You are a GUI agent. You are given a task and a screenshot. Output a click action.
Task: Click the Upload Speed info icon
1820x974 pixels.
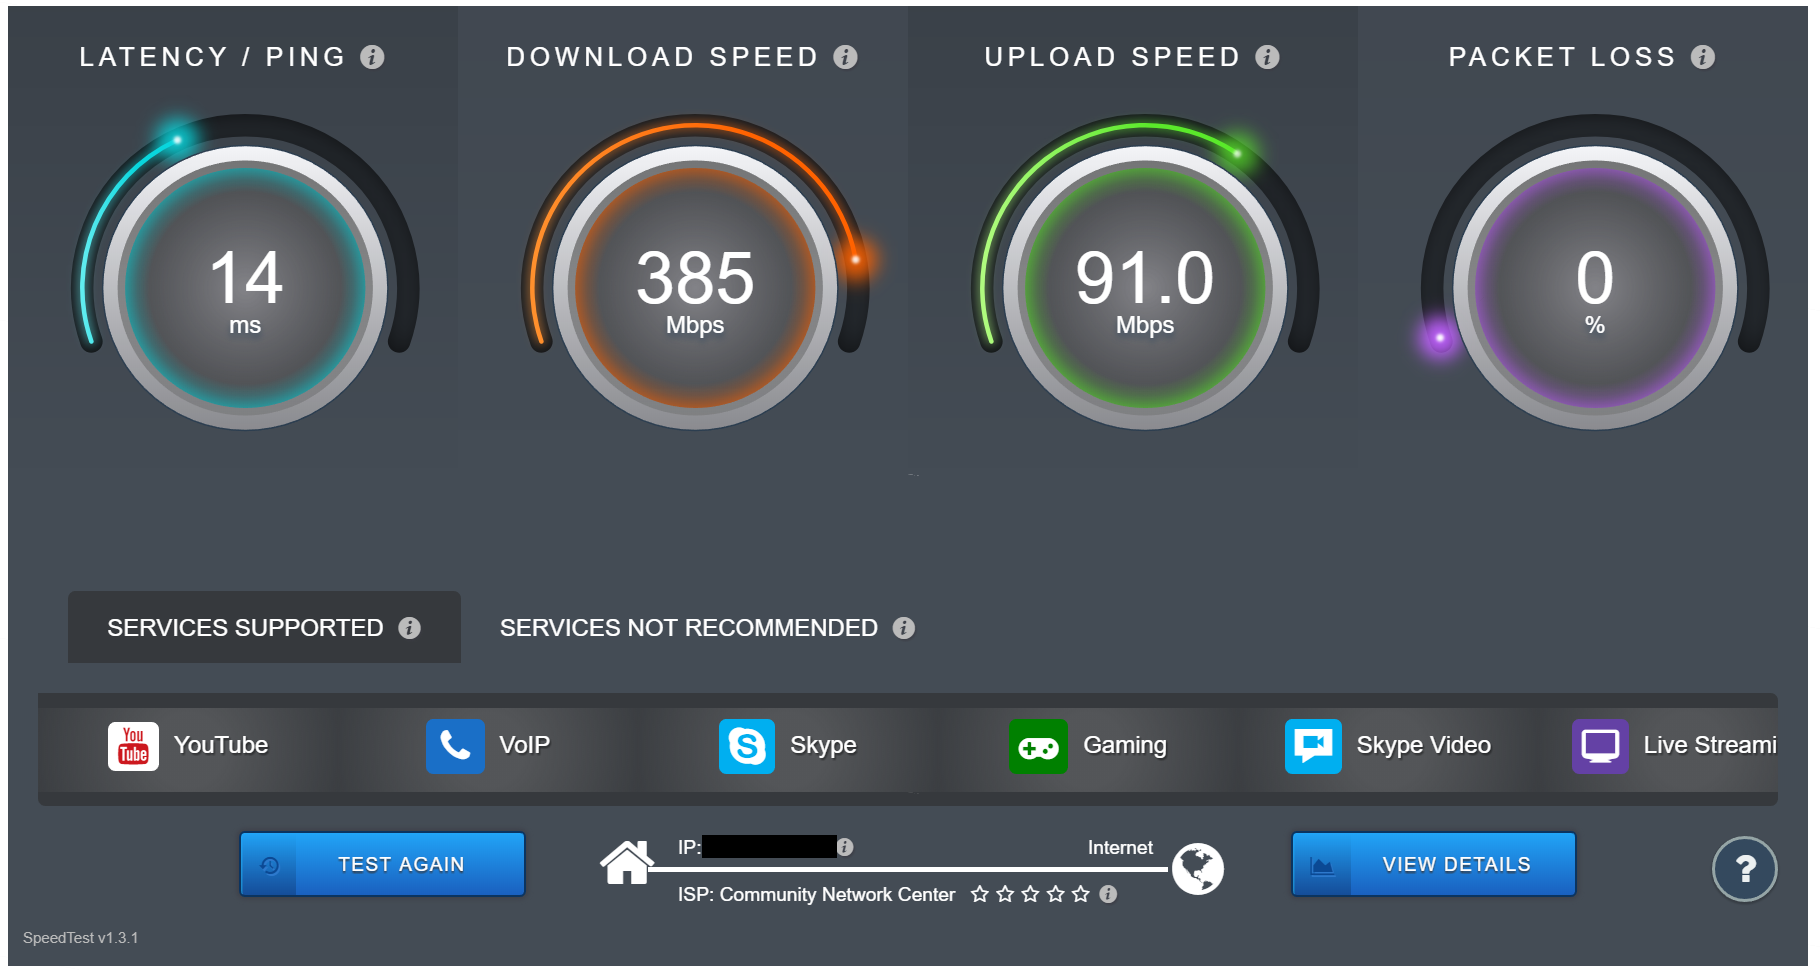pos(1267,57)
